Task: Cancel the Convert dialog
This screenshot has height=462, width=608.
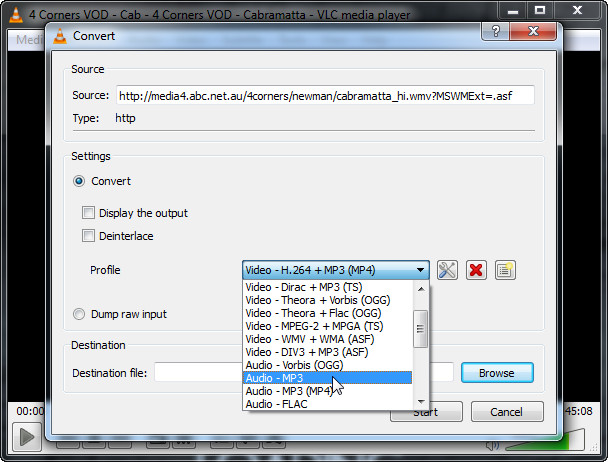Action: coord(507,412)
